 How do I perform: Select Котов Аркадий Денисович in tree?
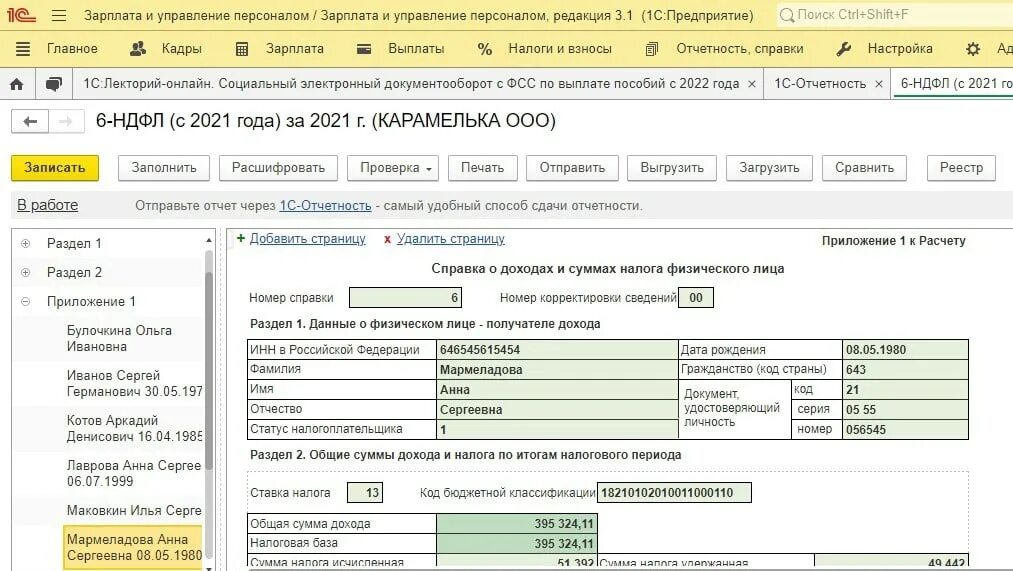pyautogui.click(x=134, y=428)
